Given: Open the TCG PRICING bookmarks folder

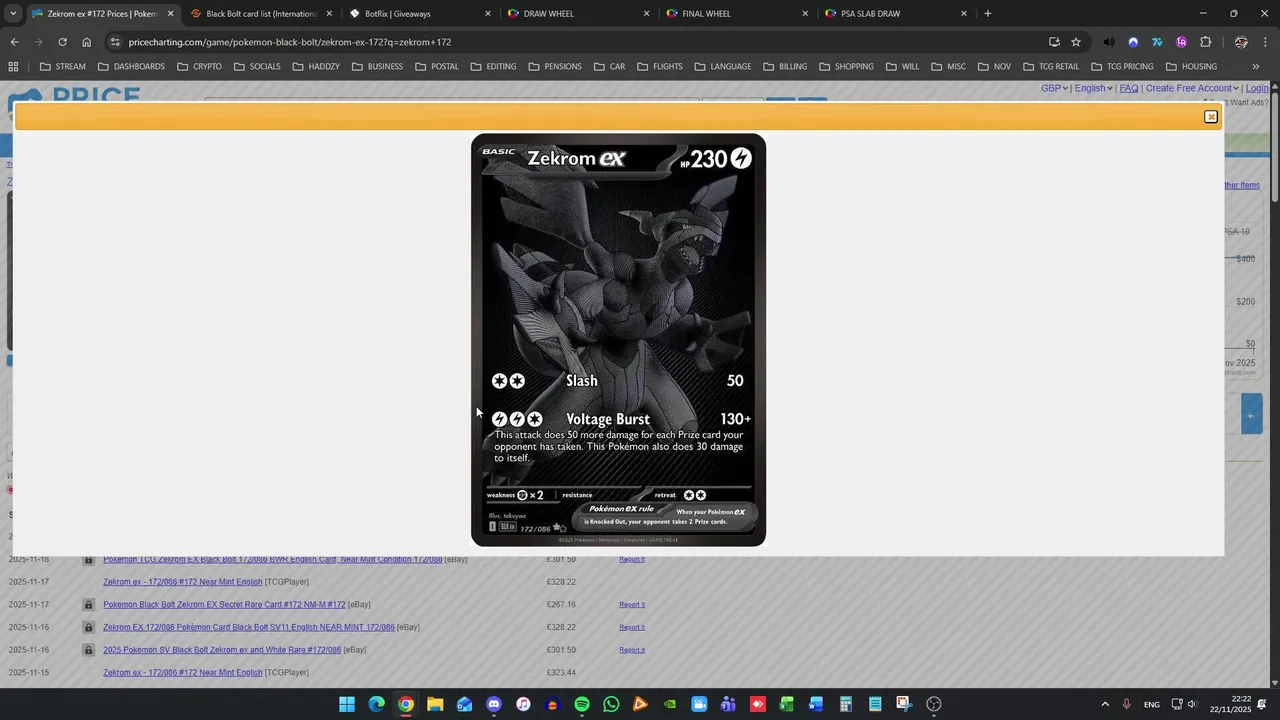Looking at the screenshot, I should pos(1122,67).
